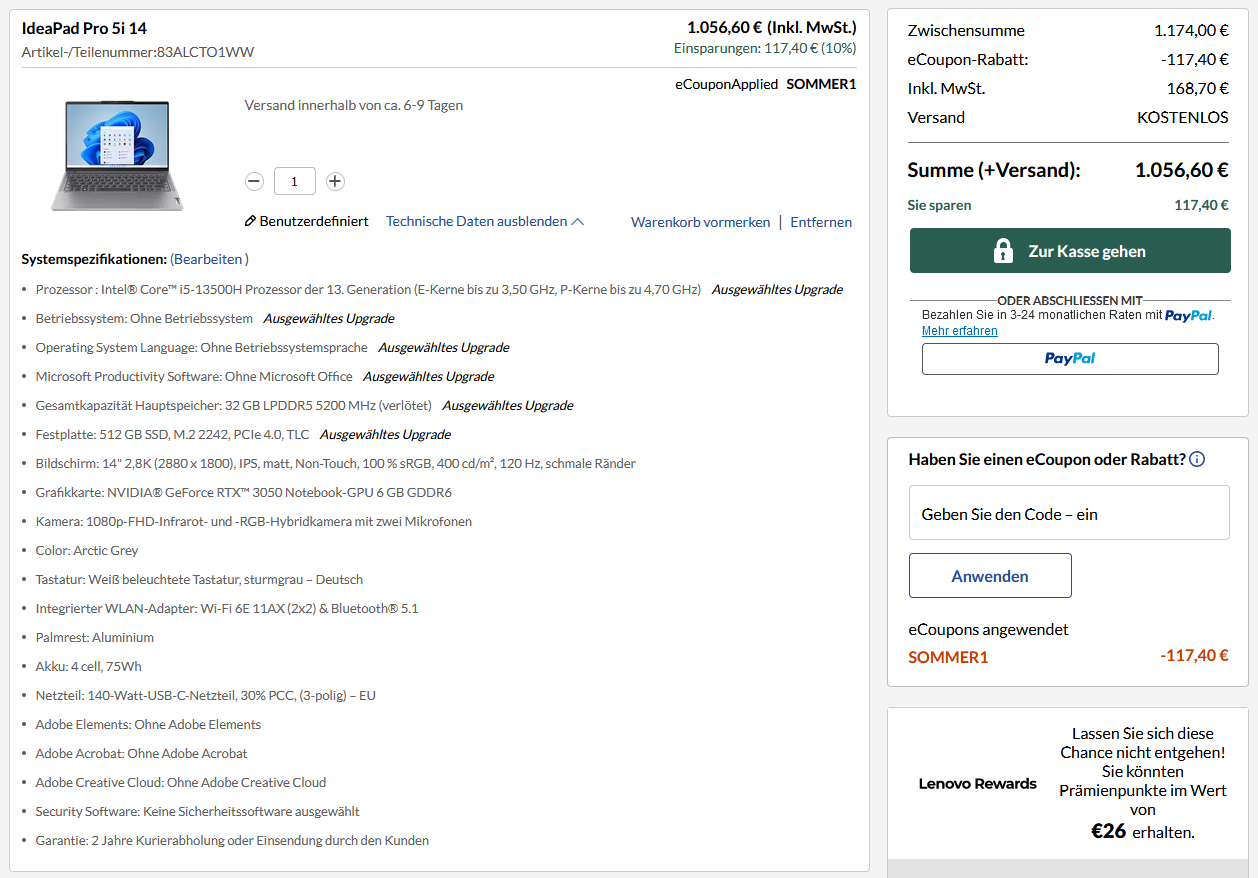
Task: Click the coupon code entry field
Action: pos(1068,512)
